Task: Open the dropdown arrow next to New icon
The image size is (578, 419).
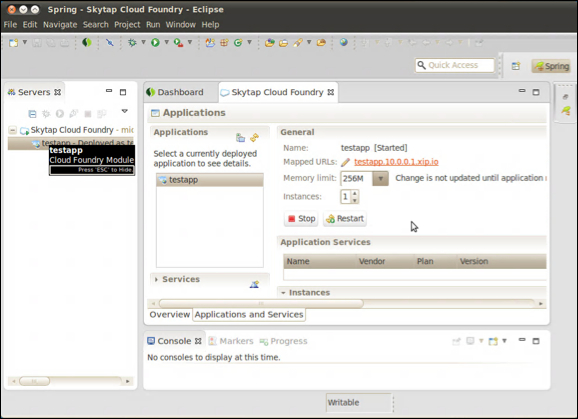Action: pos(25,42)
